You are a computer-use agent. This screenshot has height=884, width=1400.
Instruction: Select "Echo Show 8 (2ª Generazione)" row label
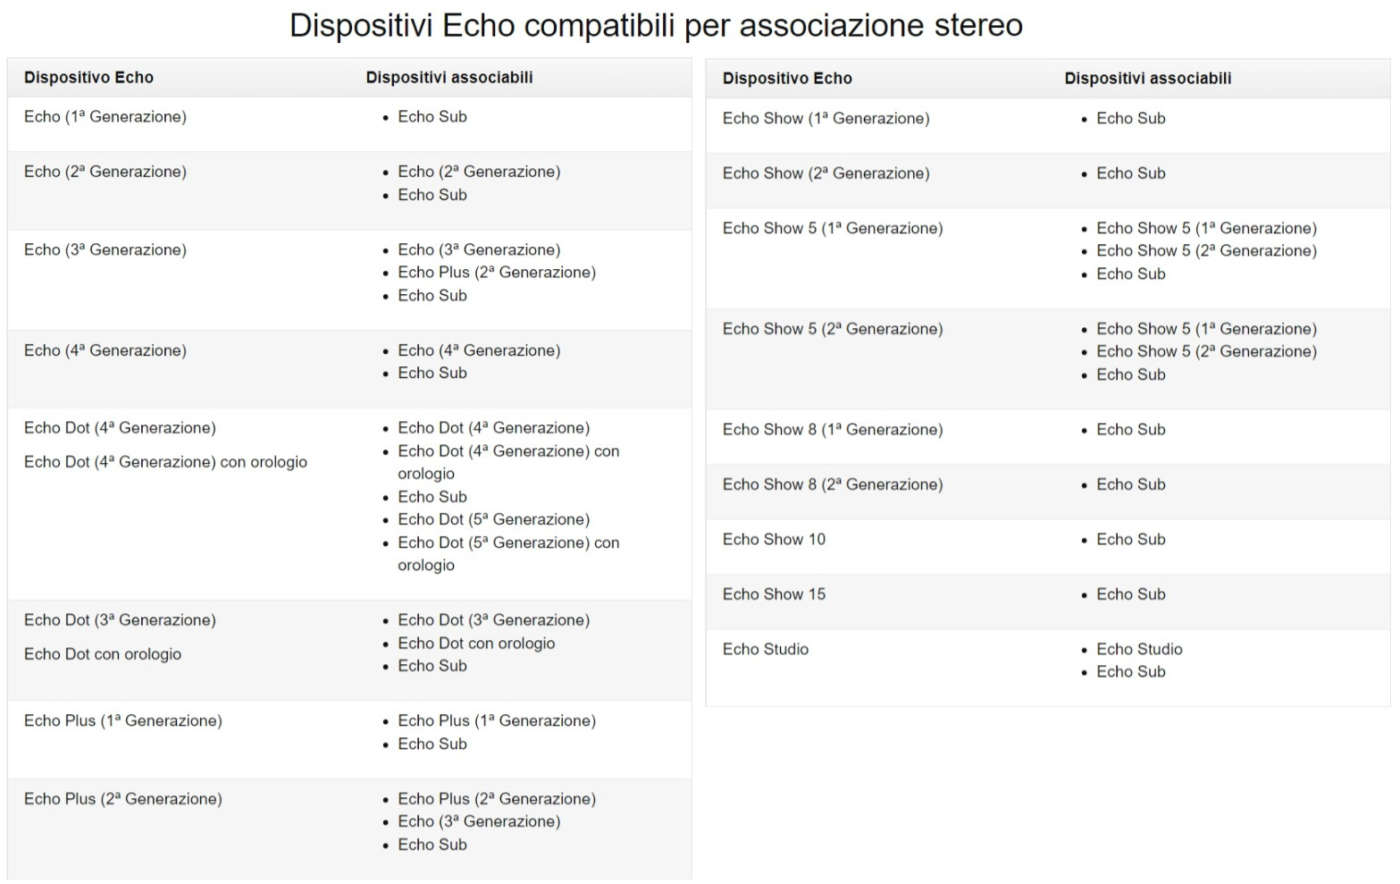tap(832, 485)
